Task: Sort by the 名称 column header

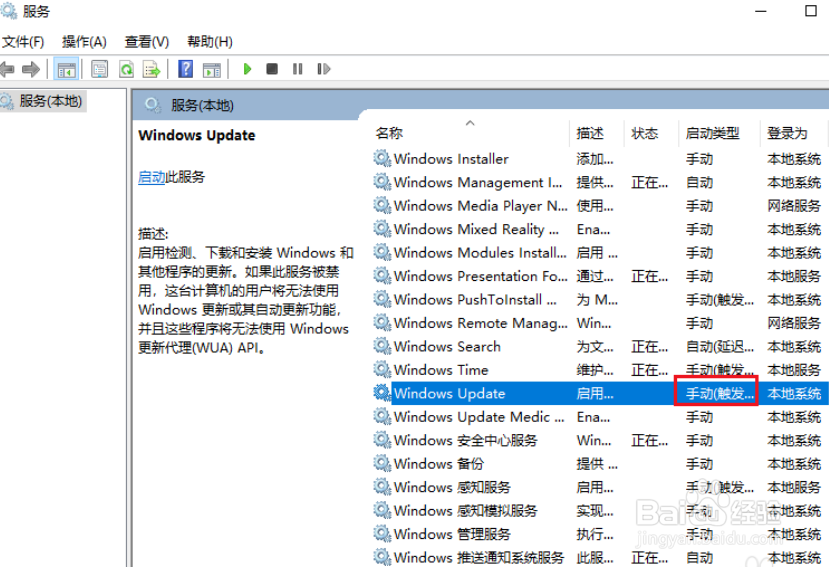Action: click(x=389, y=133)
